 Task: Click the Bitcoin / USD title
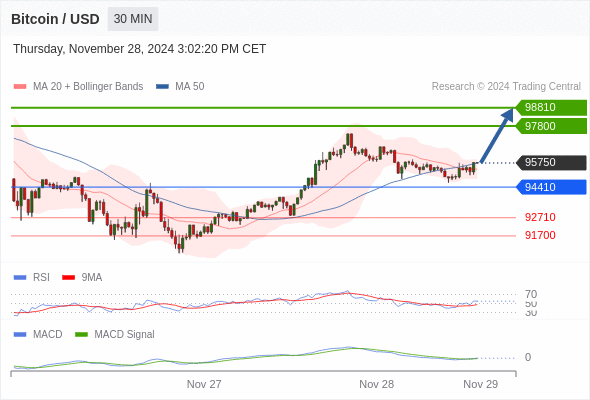(55, 19)
